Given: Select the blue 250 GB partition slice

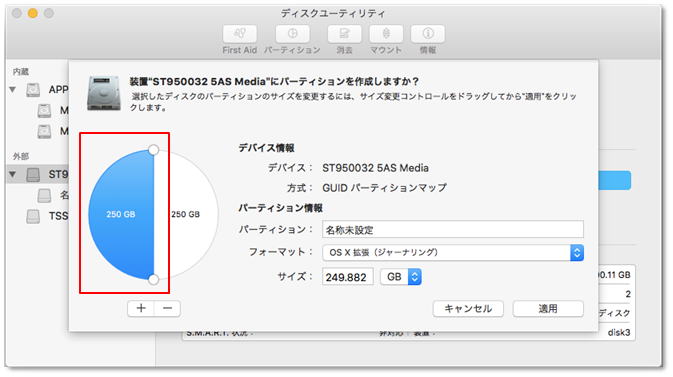Looking at the screenshot, I should [x=121, y=214].
